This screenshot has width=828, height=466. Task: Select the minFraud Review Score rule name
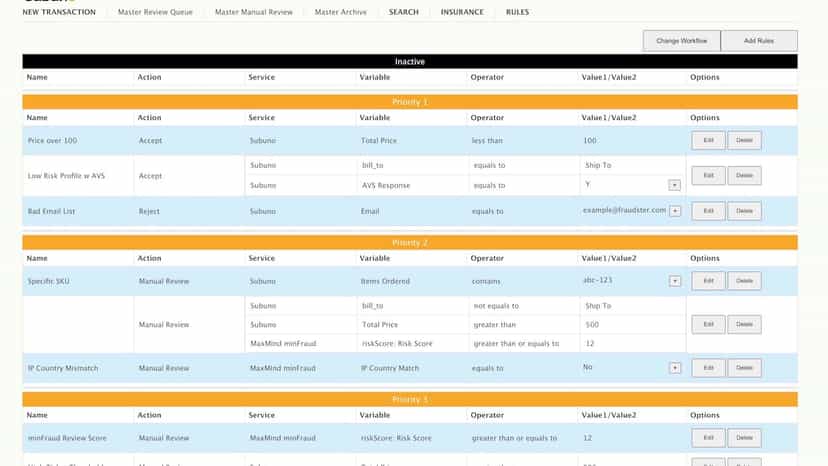[67, 438]
